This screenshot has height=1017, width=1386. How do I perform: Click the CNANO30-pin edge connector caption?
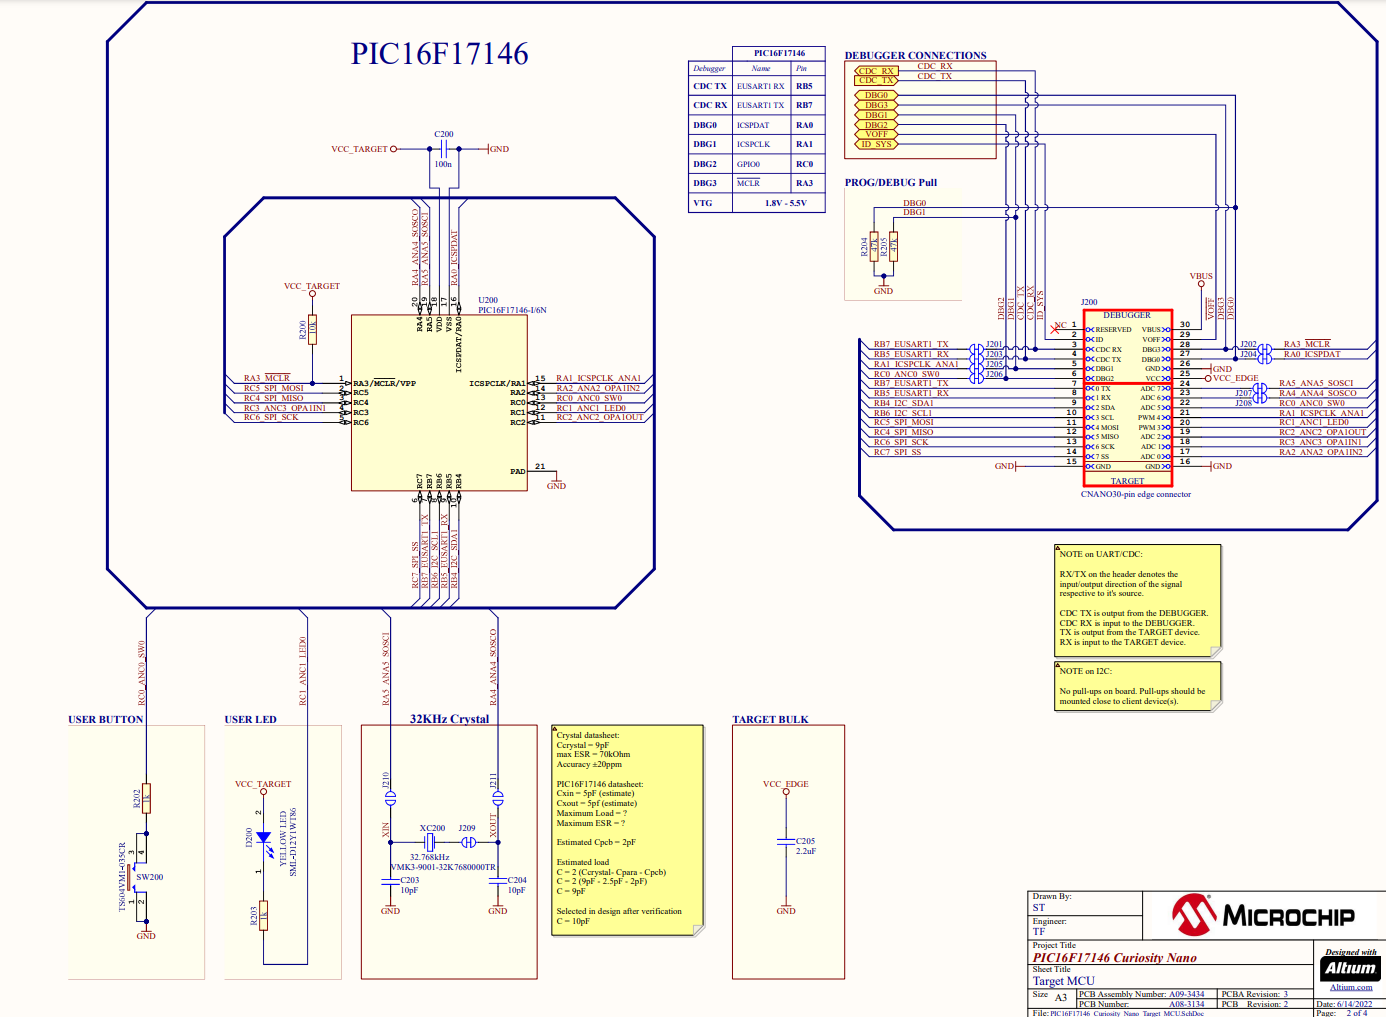(x=1136, y=494)
